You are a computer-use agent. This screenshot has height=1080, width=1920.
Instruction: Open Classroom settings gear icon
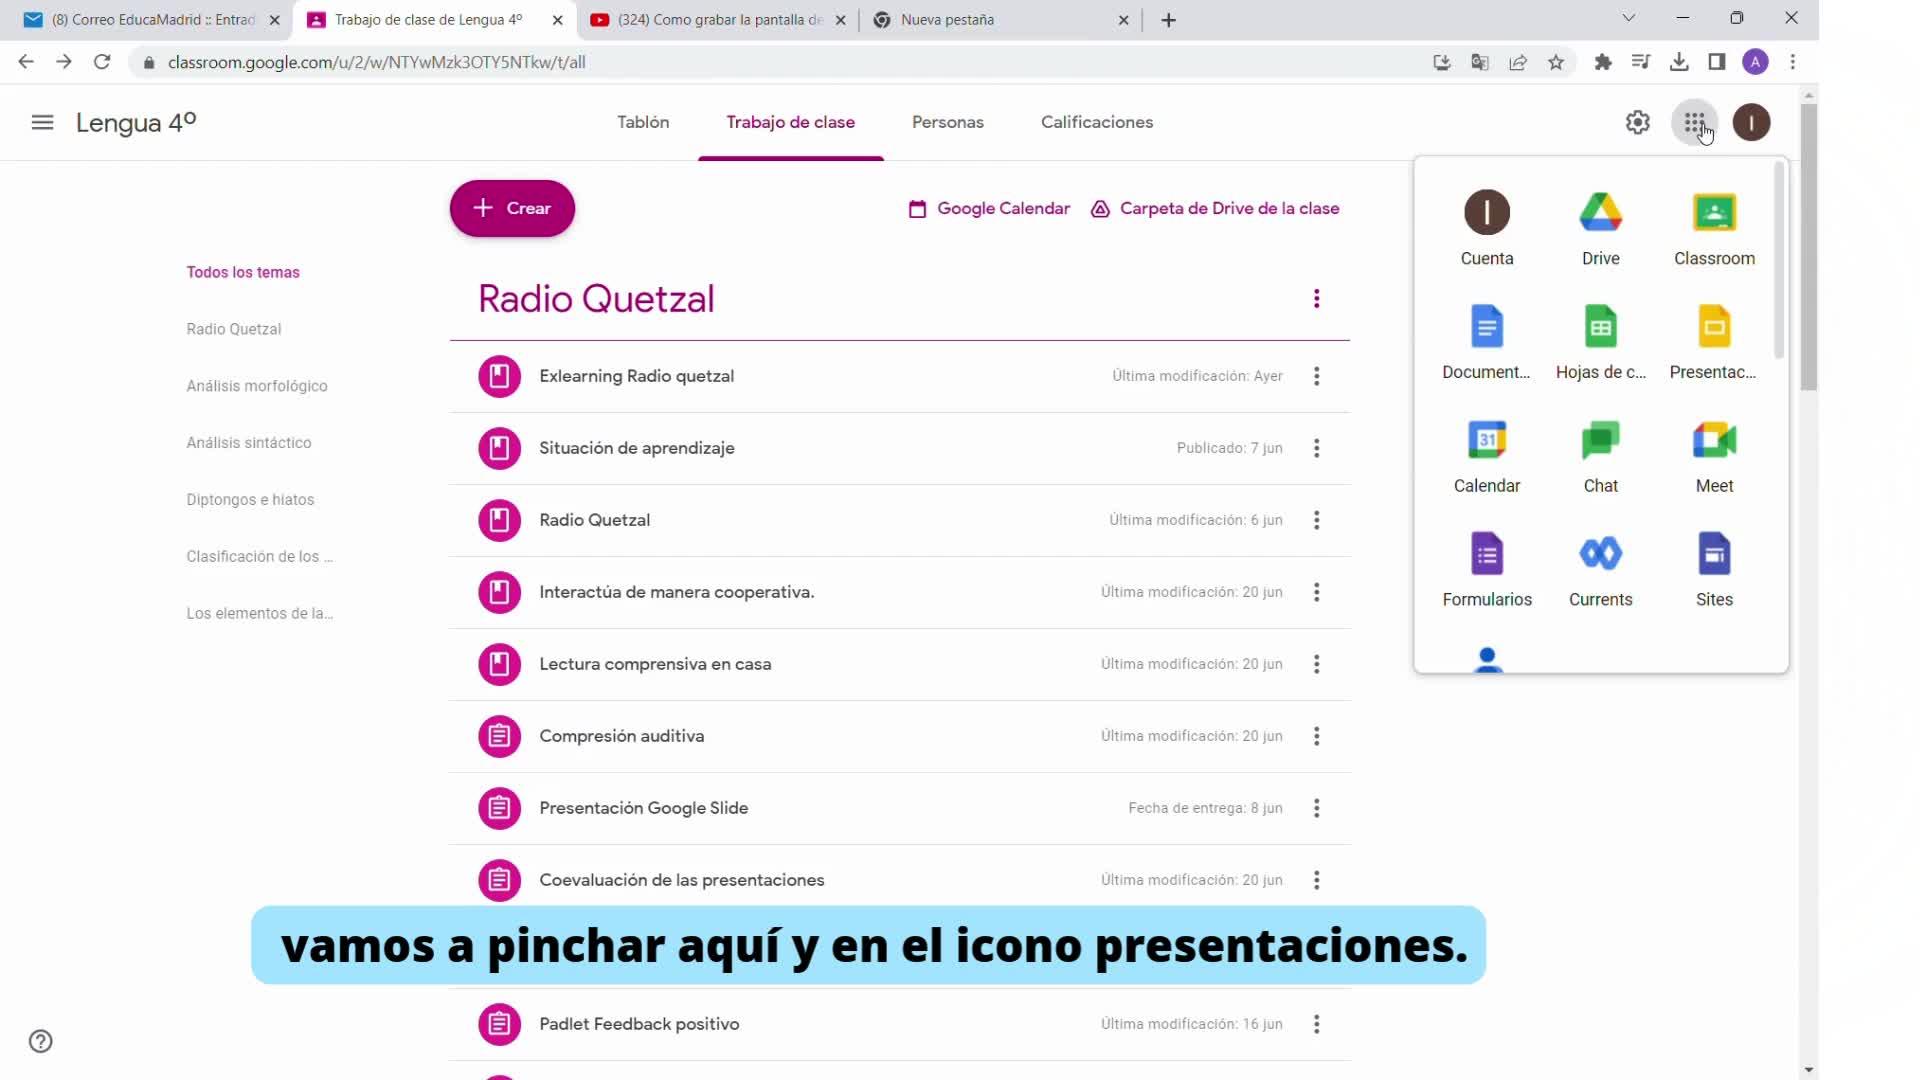click(1637, 122)
